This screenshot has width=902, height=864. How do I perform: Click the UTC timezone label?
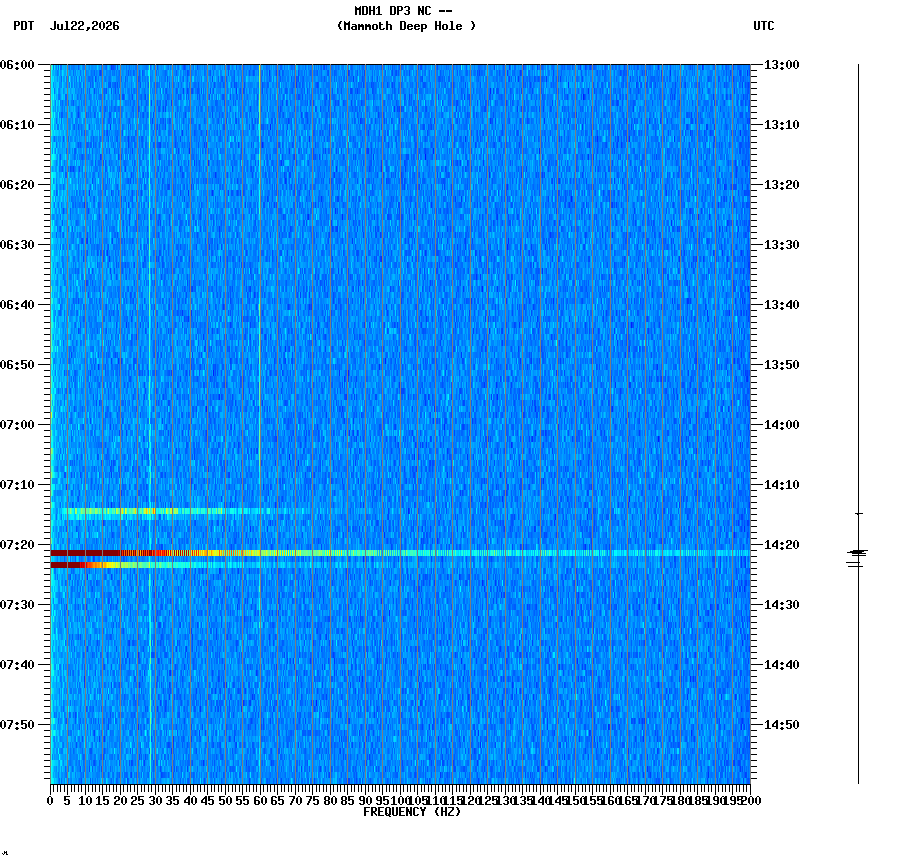pos(763,26)
